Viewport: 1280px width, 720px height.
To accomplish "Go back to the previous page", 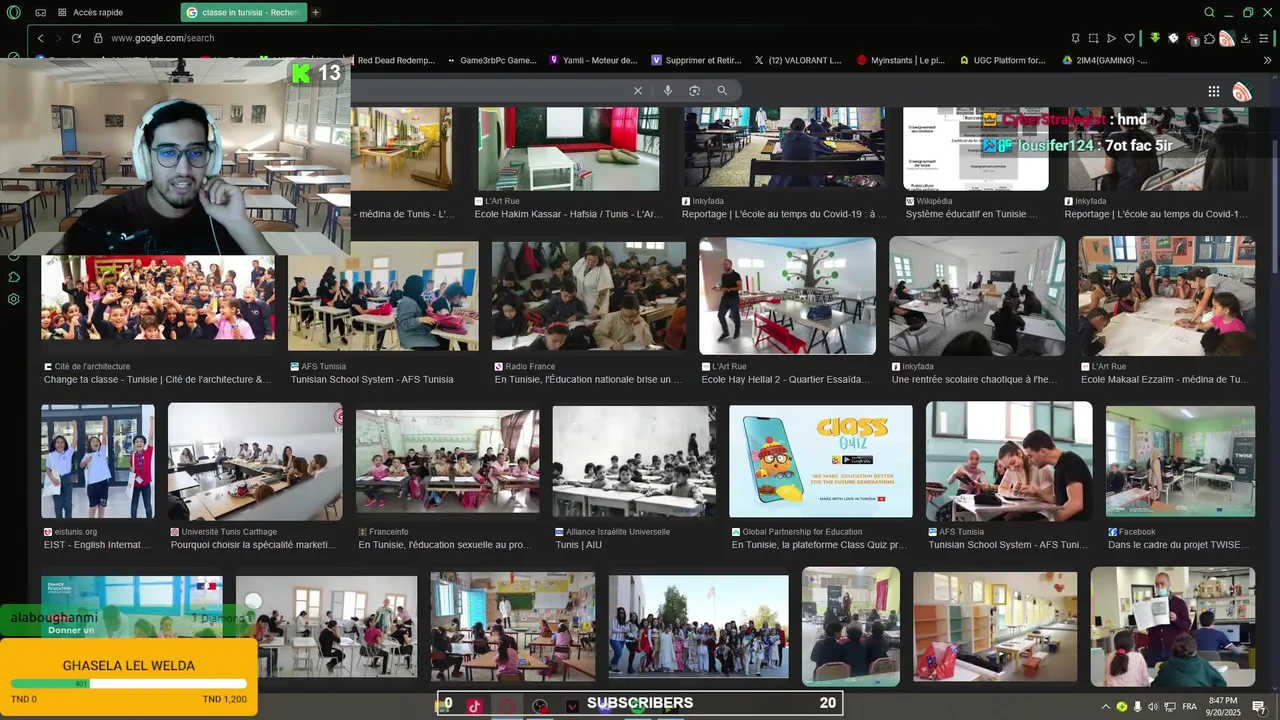I will tap(40, 38).
